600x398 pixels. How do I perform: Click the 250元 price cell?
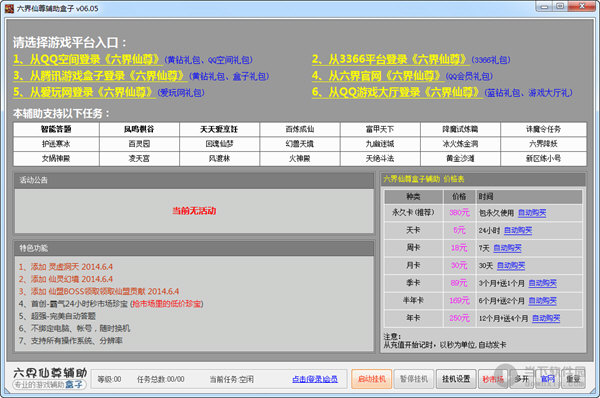[x=459, y=318]
